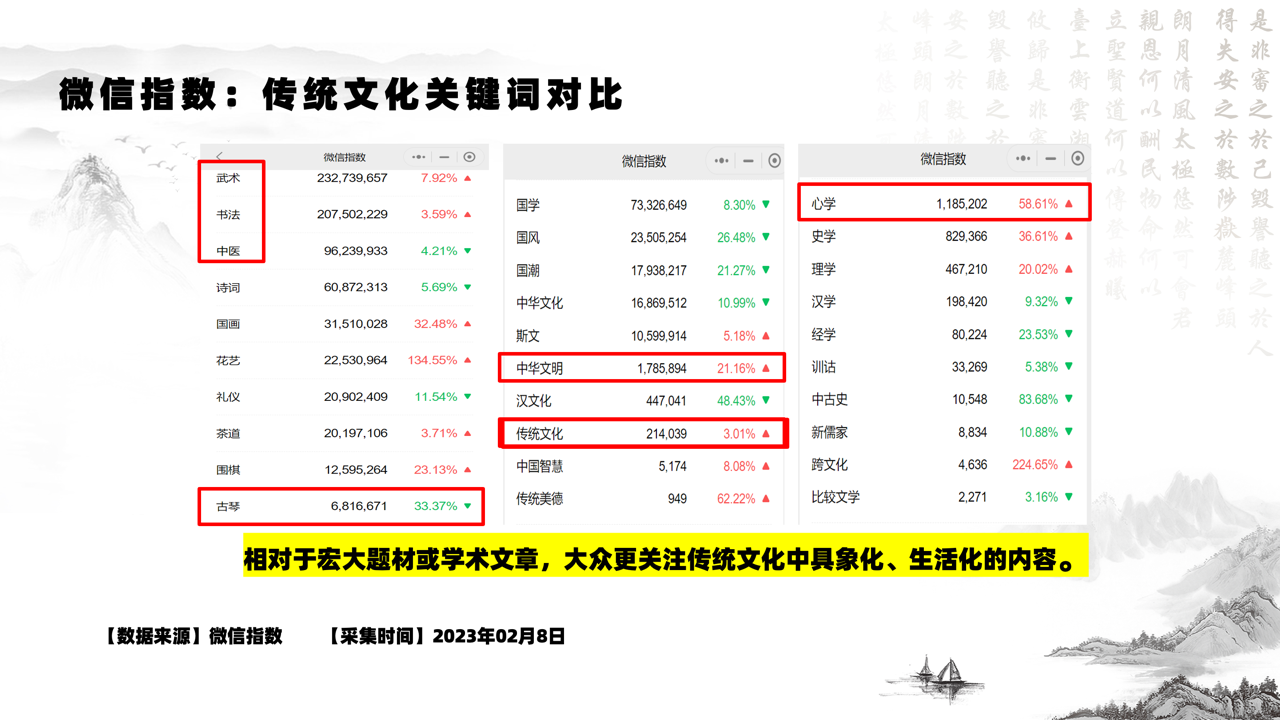Click the 新儒家 keyword
1280x720 pixels.
(x=830, y=432)
